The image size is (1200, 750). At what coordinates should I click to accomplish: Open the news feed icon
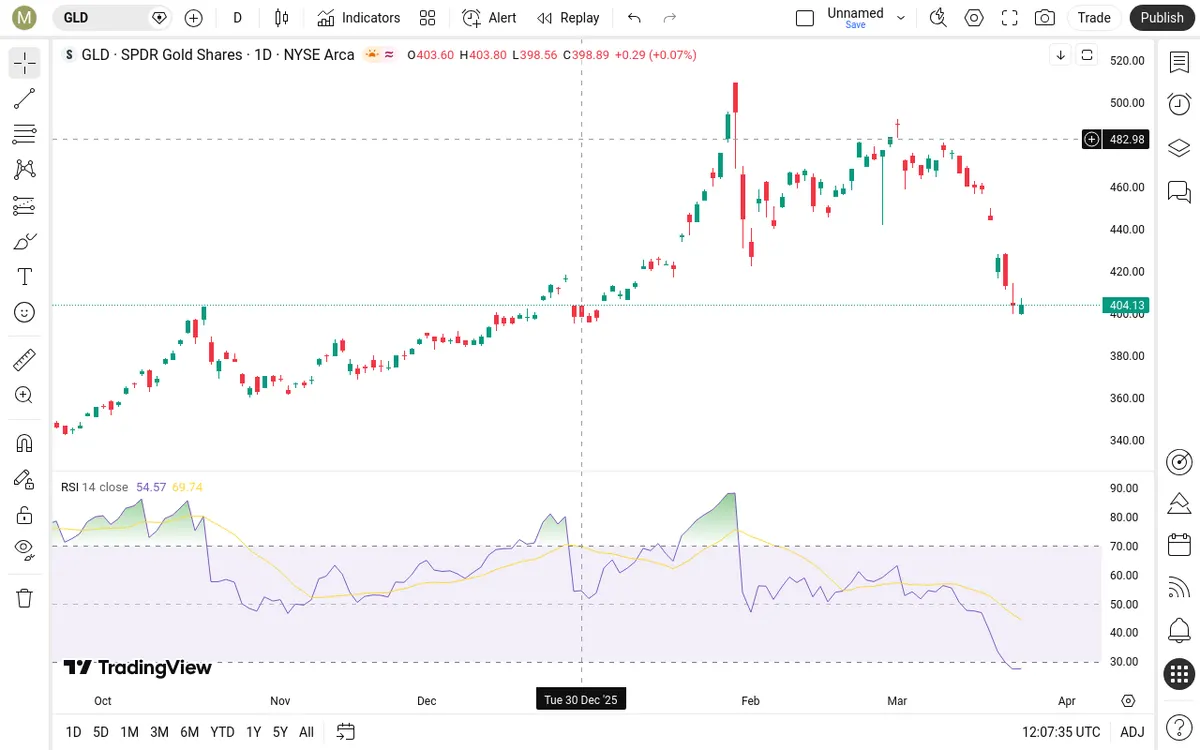click(1179, 588)
